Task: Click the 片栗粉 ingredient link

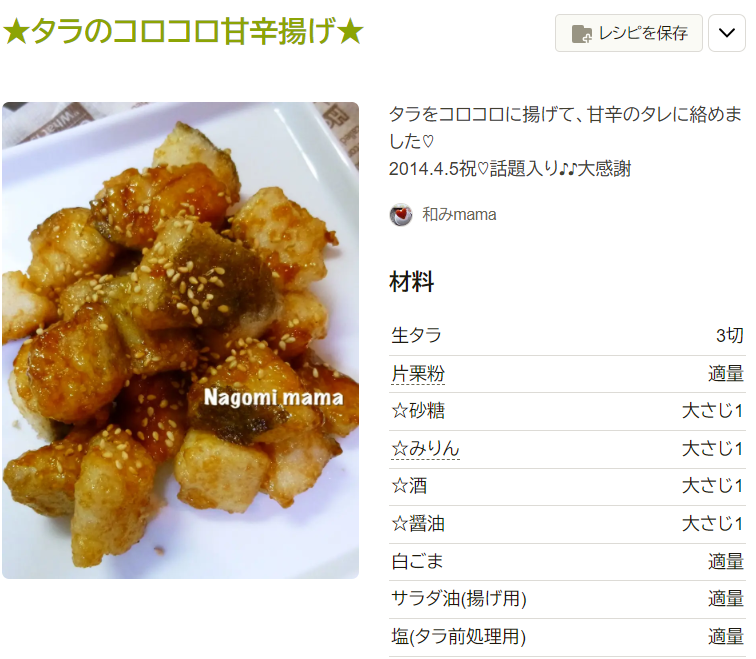Action: coord(418,374)
